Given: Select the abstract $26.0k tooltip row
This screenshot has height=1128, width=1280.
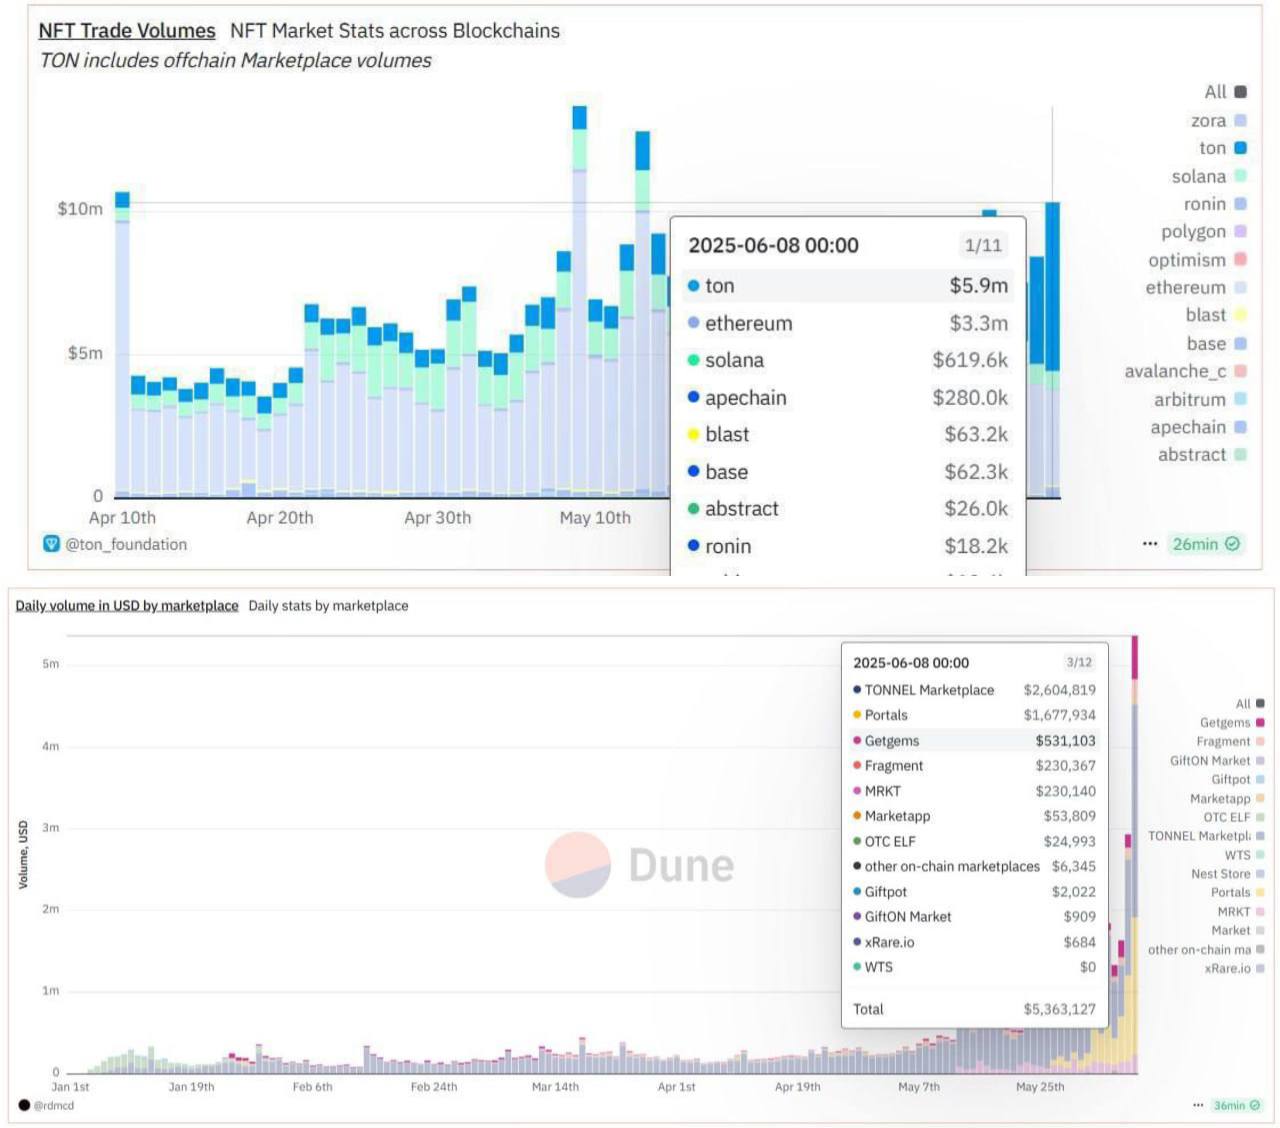Looking at the screenshot, I should pyautogui.click(x=848, y=509).
